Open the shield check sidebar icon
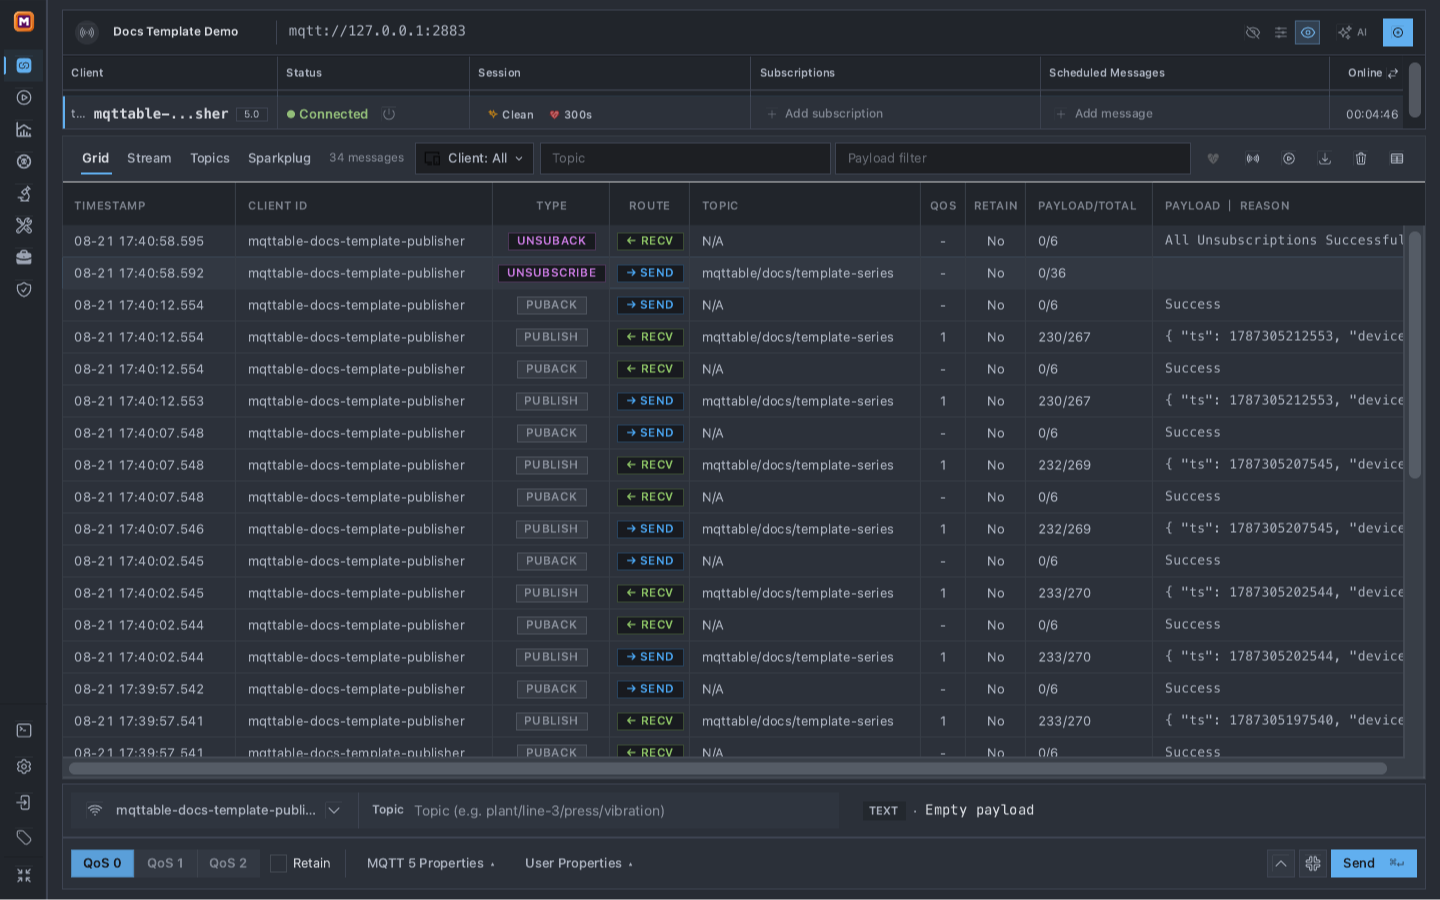1440x900 pixels. pos(24,290)
